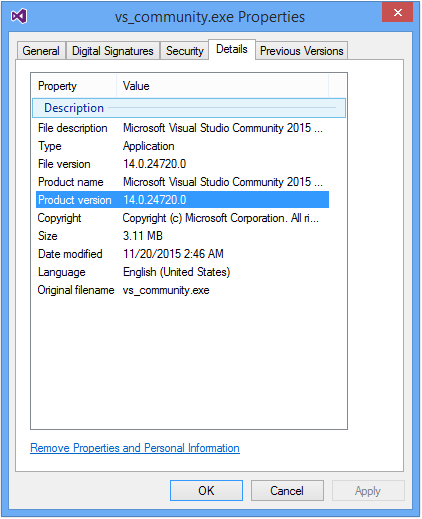Click the 3.11 MB size value
The height and width of the screenshot is (519, 422).
click(x=143, y=236)
